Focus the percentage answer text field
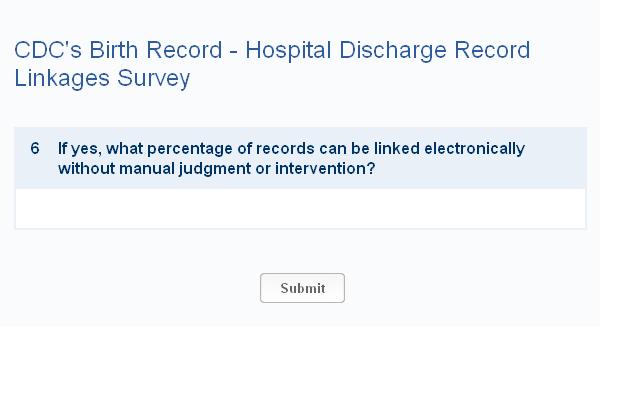This screenshot has height=400, width=640. pyautogui.click(x=300, y=209)
